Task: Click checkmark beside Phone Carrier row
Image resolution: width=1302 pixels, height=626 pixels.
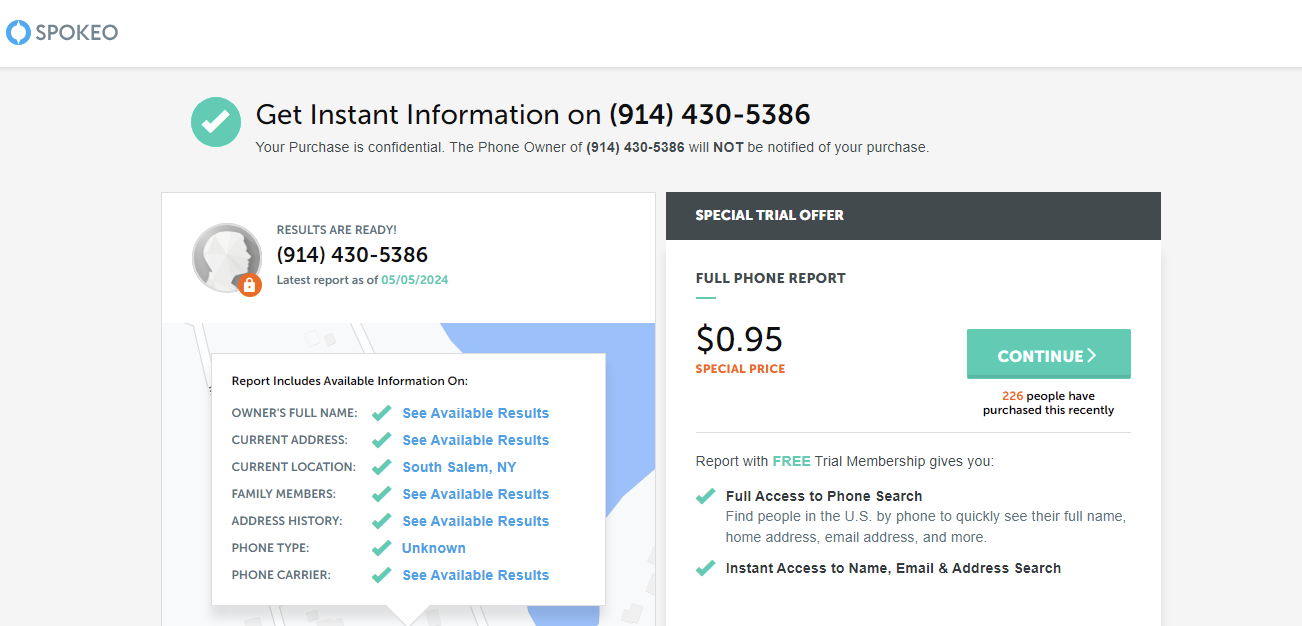Action: tap(381, 575)
